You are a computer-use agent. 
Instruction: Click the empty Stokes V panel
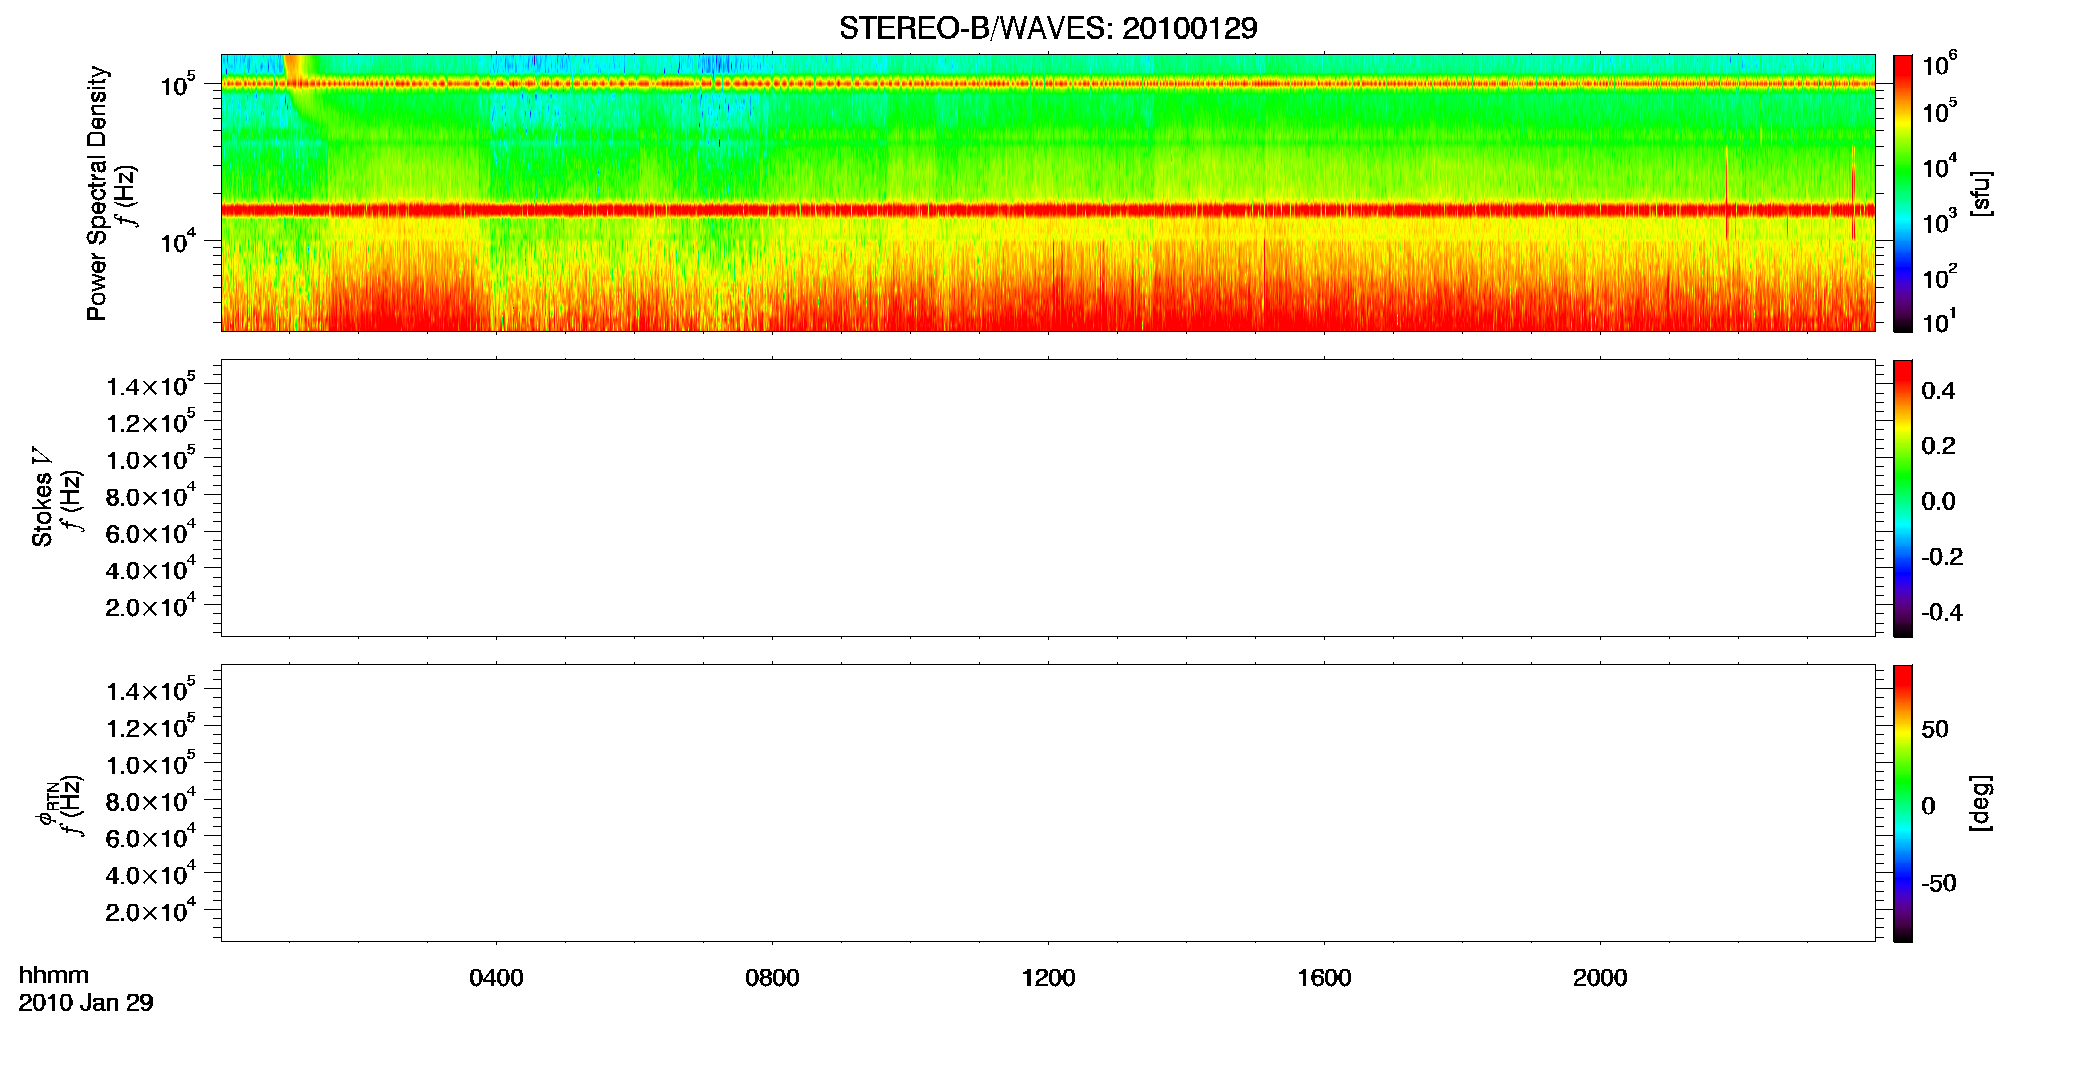pos(1048,498)
